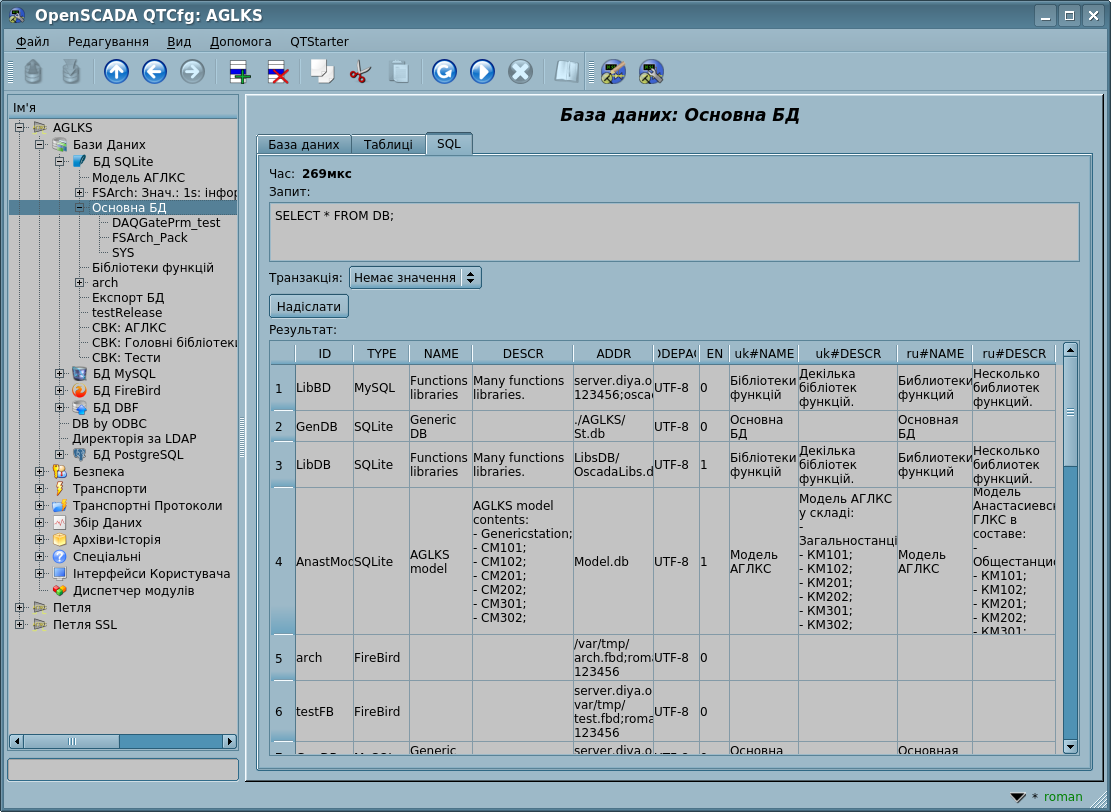Click the scissors cut icon

(x=360, y=71)
